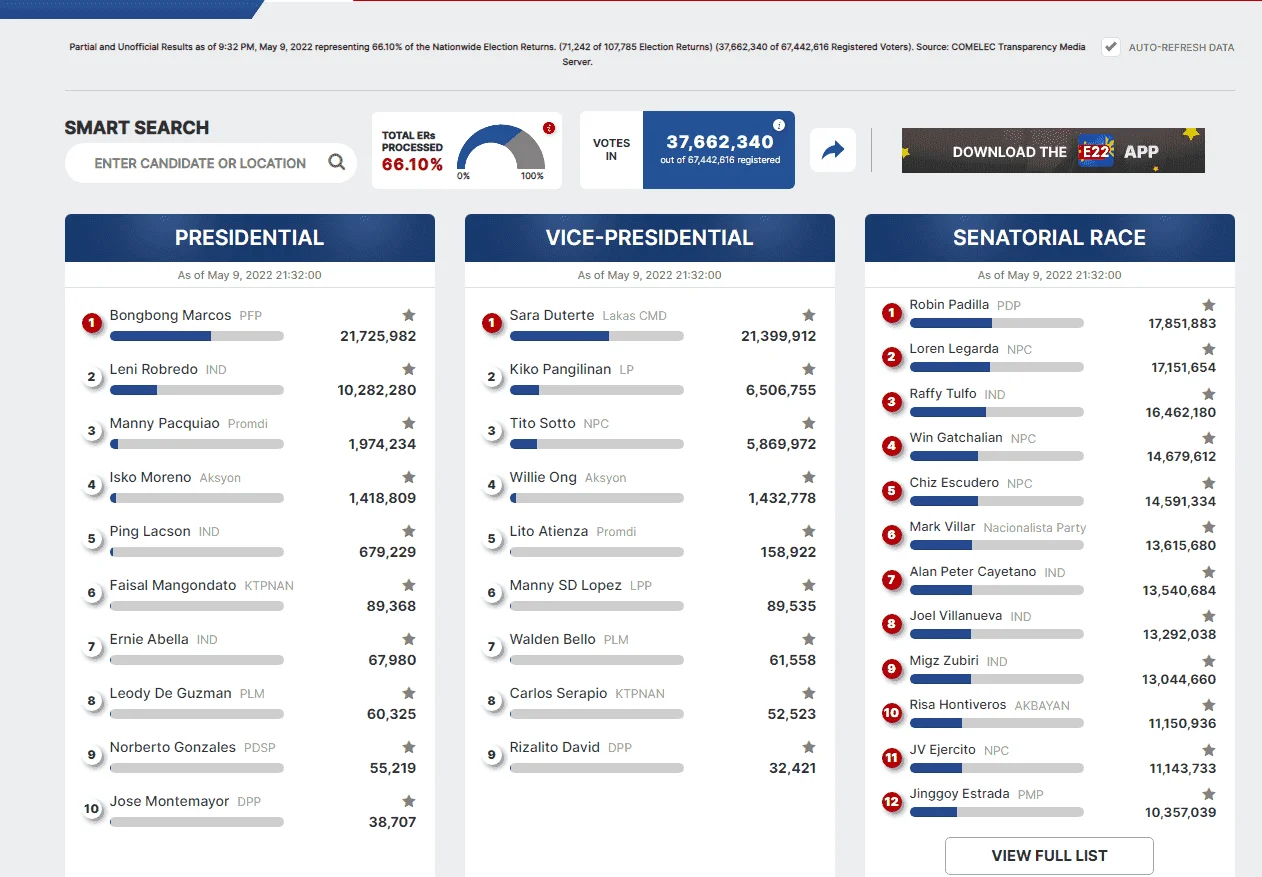1262x877 pixels.
Task: Open Sara Duterte candidate name
Action: tap(552, 315)
